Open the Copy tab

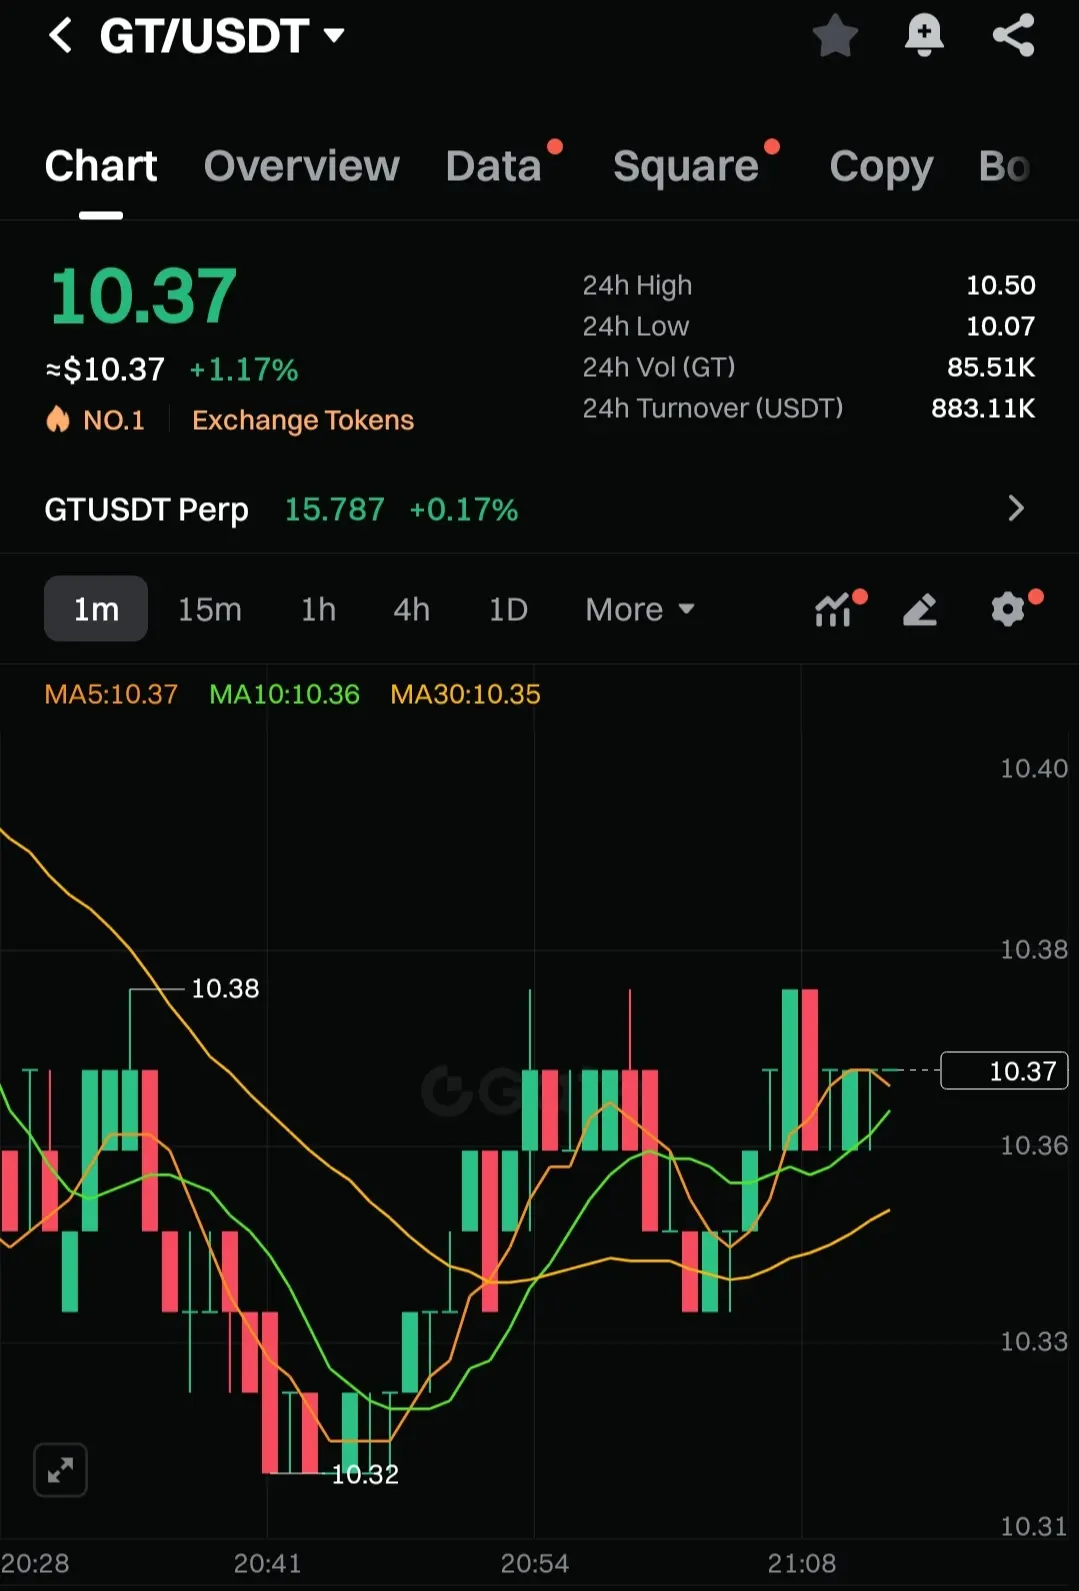[x=881, y=167]
